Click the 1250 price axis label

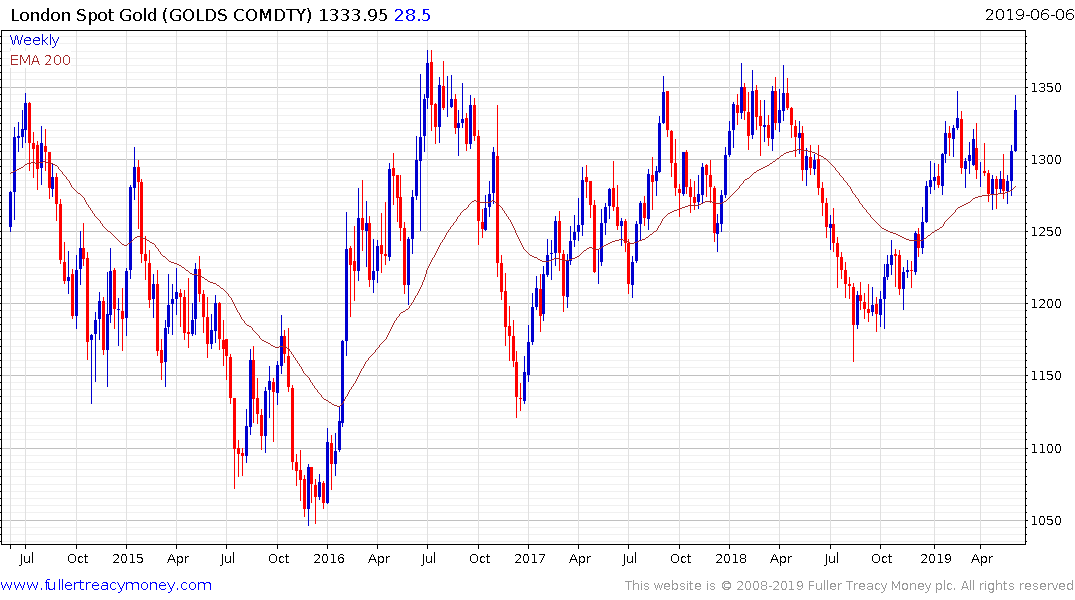click(1046, 232)
